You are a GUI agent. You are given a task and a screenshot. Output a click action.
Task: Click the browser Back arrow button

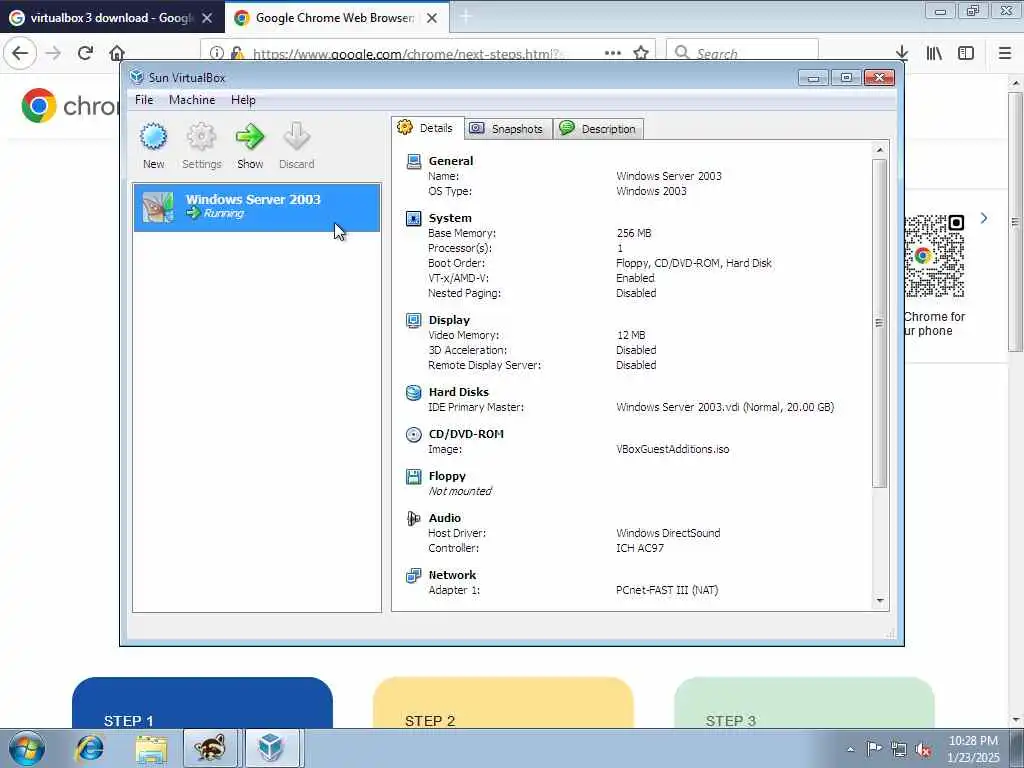[x=20, y=53]
